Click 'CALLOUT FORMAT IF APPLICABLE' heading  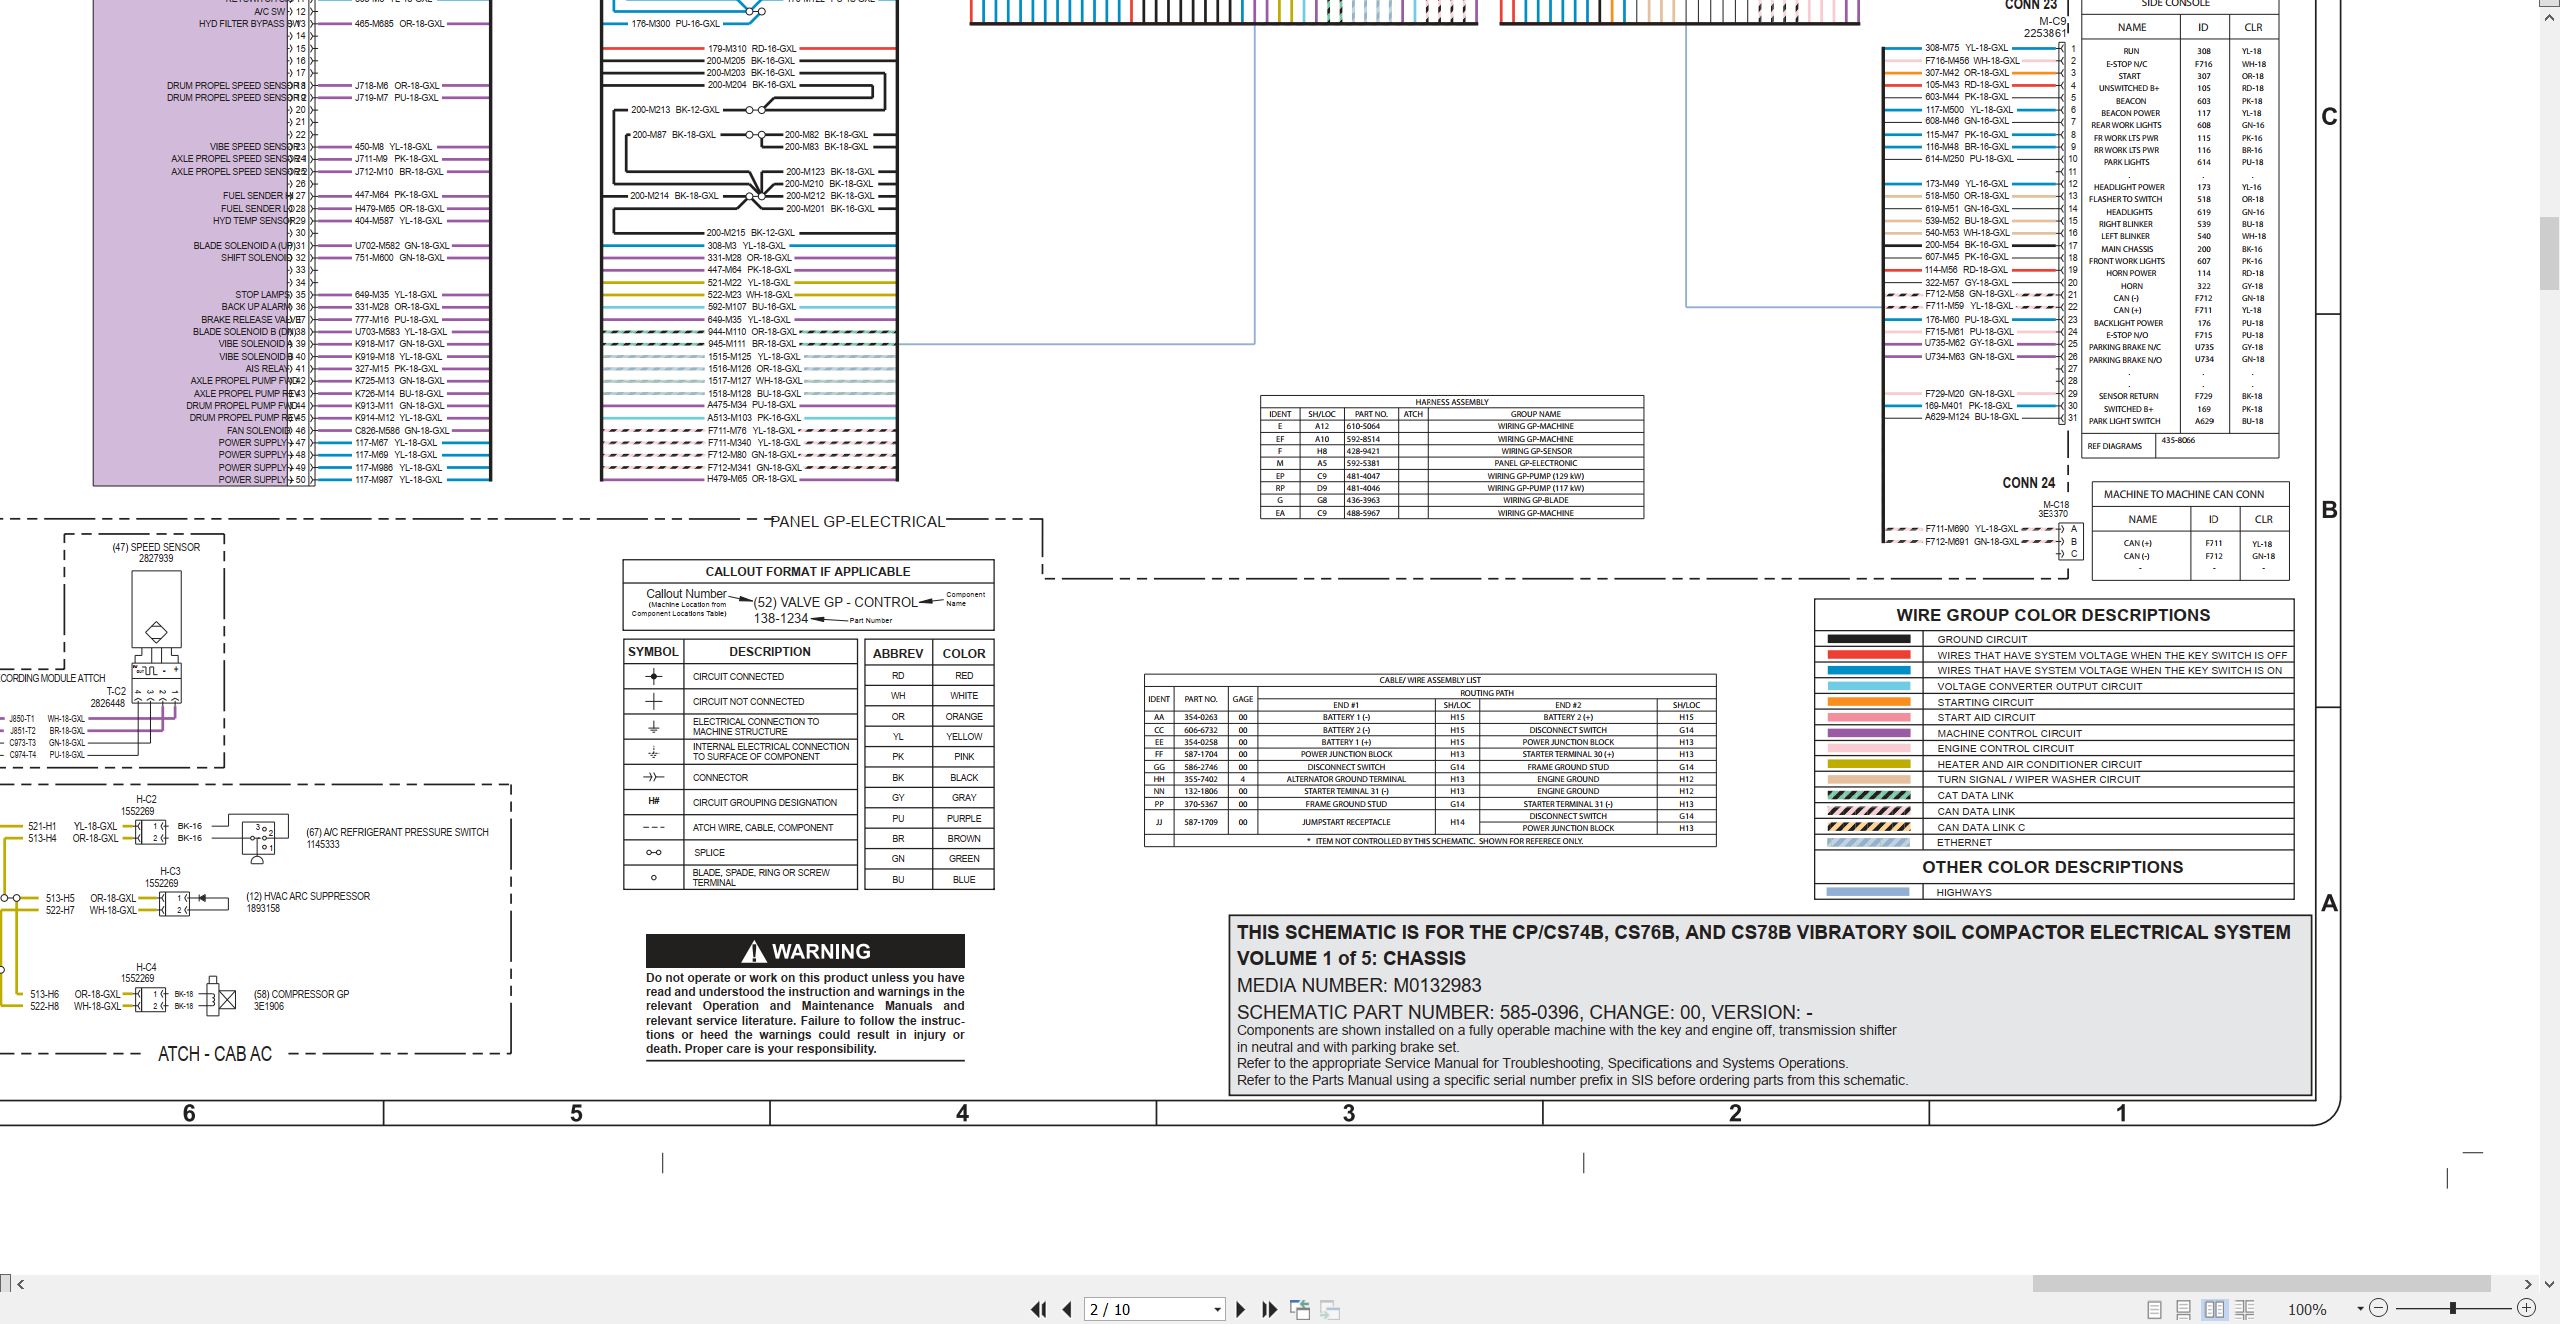808,572
